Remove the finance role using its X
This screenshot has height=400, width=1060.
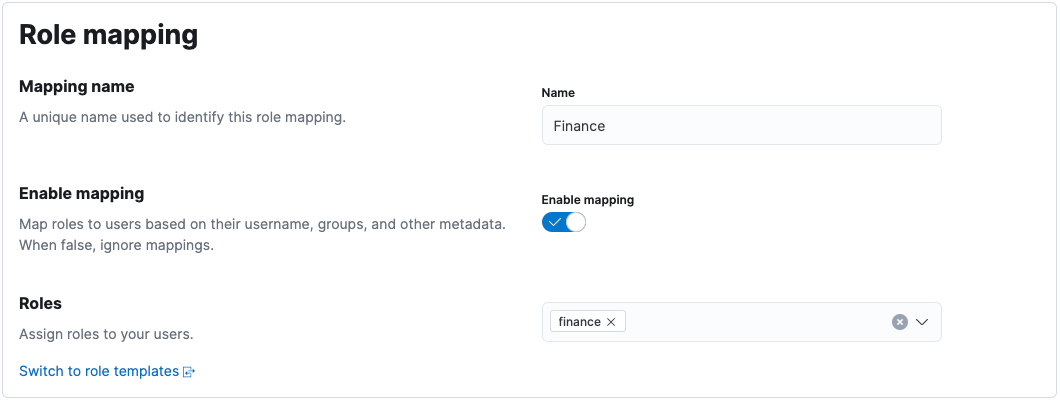[x=611, y=322]
